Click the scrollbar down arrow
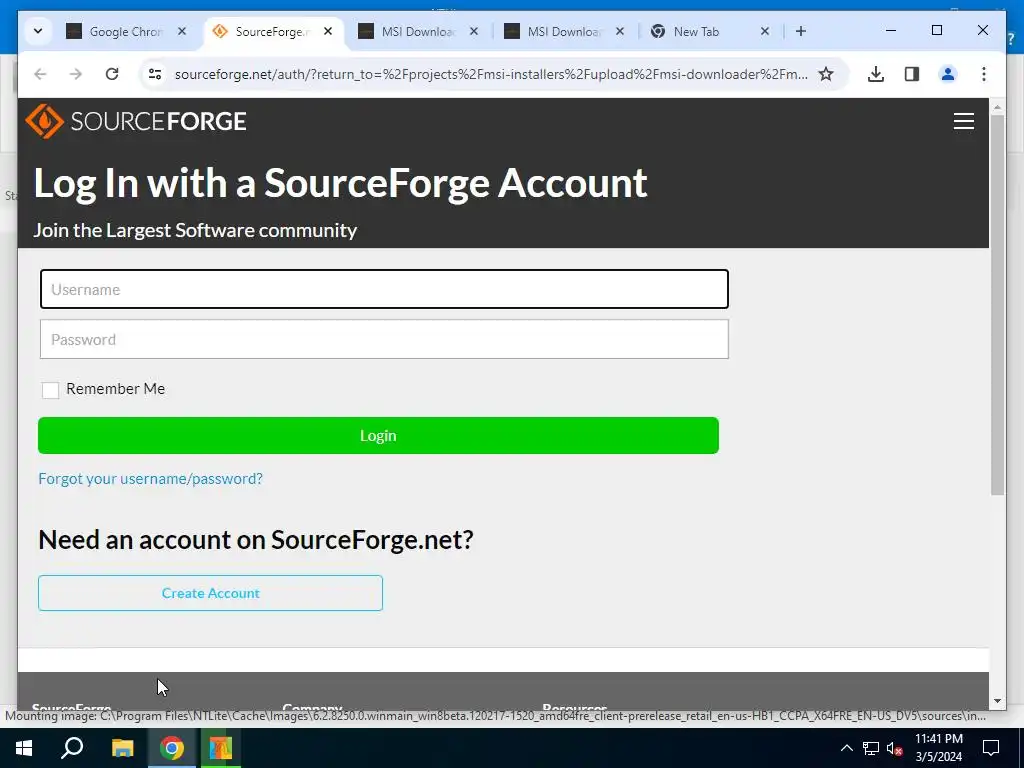Viewport: 1024px width, 768px height. 997,701
